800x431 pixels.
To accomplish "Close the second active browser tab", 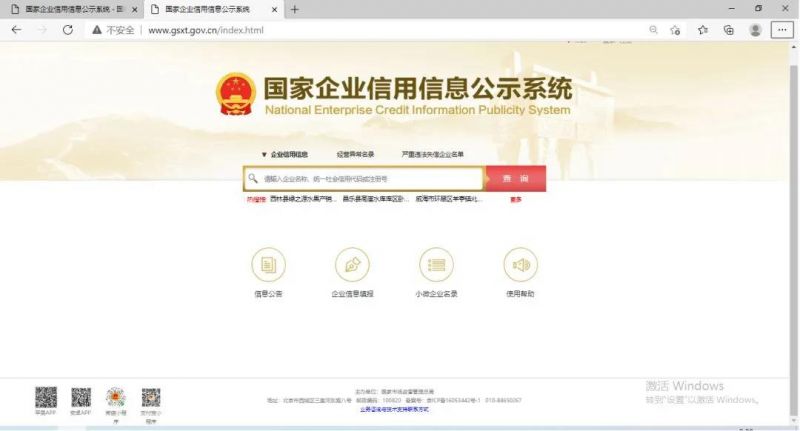I will coord(274,9).
